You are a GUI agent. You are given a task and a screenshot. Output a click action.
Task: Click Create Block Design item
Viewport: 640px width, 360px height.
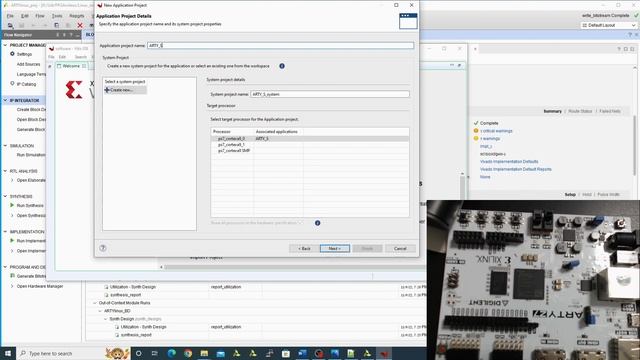point(31,109)
